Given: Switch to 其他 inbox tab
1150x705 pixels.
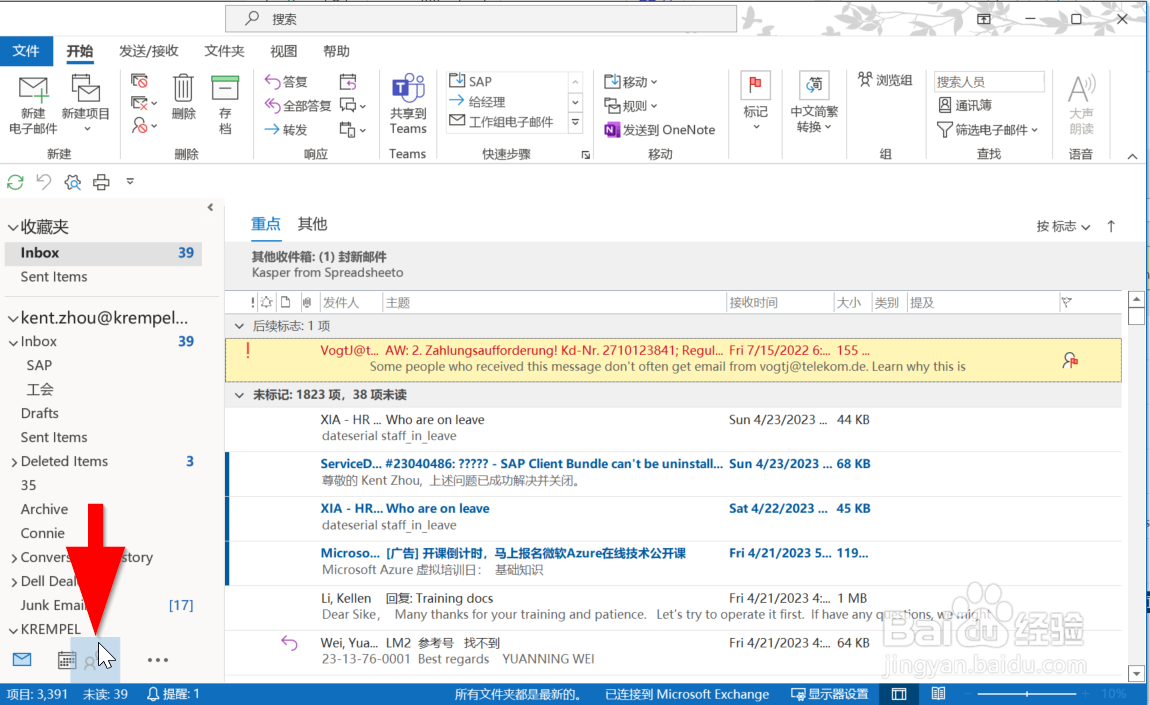Looking at the screenshot, I should tap(312, 224).
